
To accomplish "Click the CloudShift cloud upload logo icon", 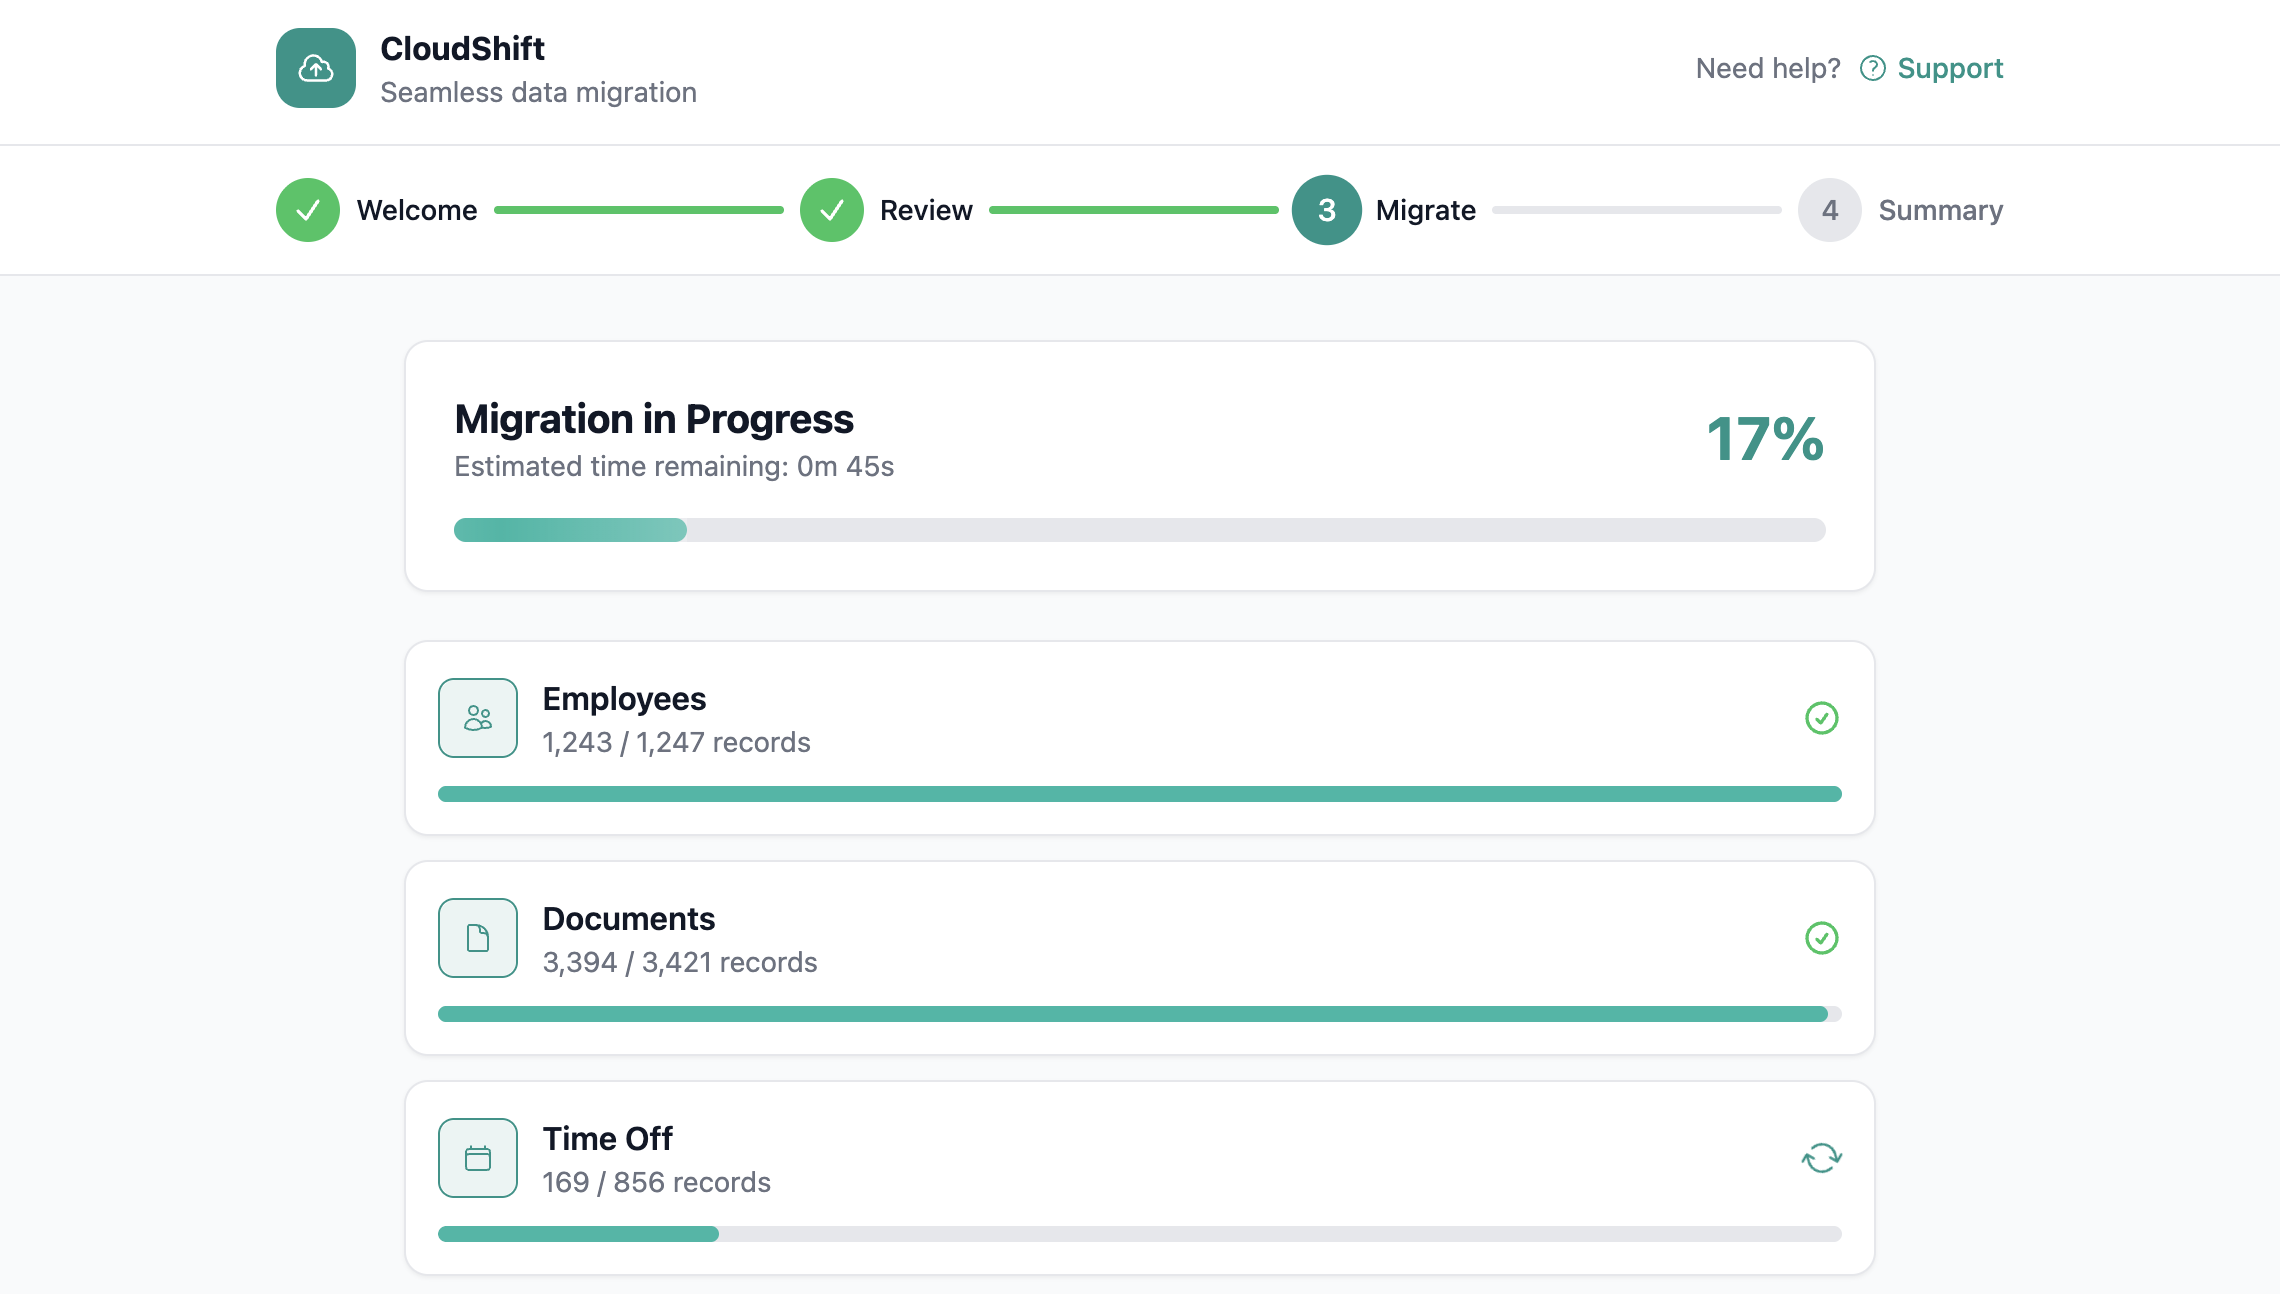I will pos(315,68).
